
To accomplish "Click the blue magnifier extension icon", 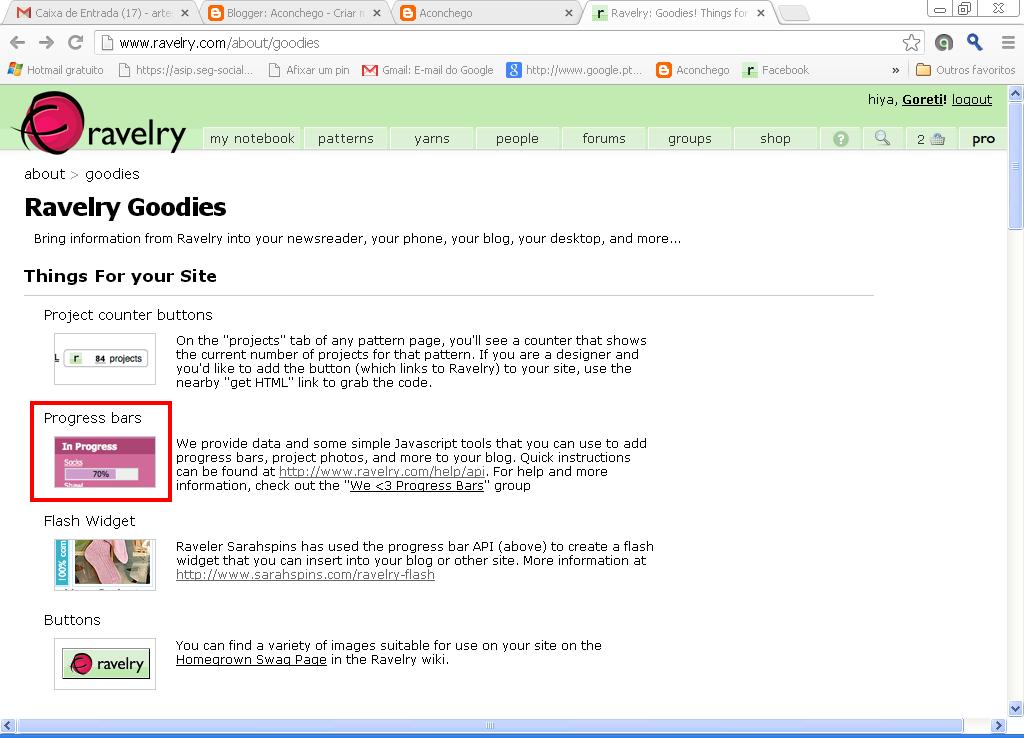I will 975,43.
